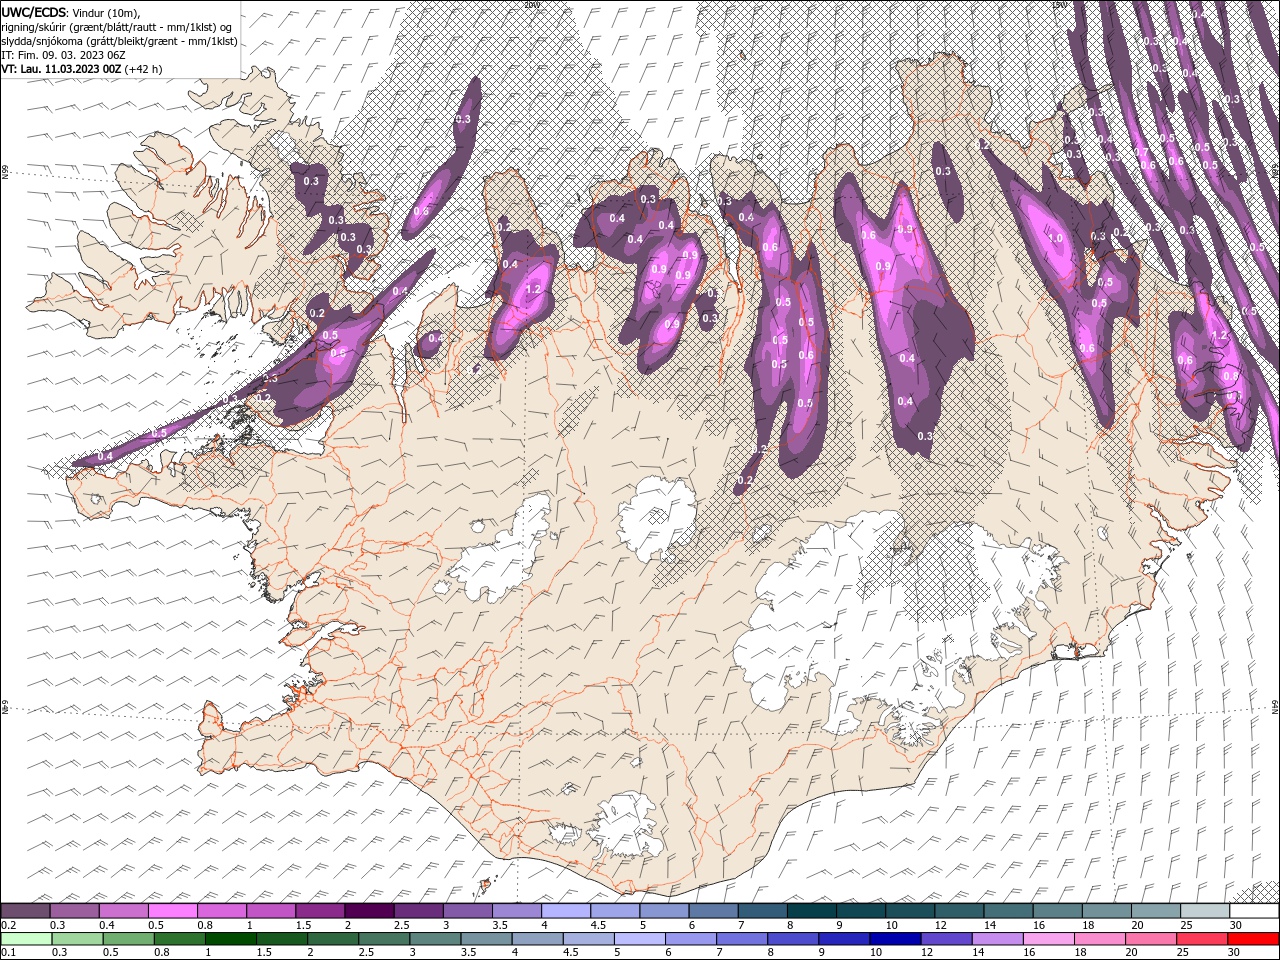This screenshot has height=960, width=1280.
Task: Pick the 0.4 orchid swatch in the snow scale
Action: [x=123, y=911]
